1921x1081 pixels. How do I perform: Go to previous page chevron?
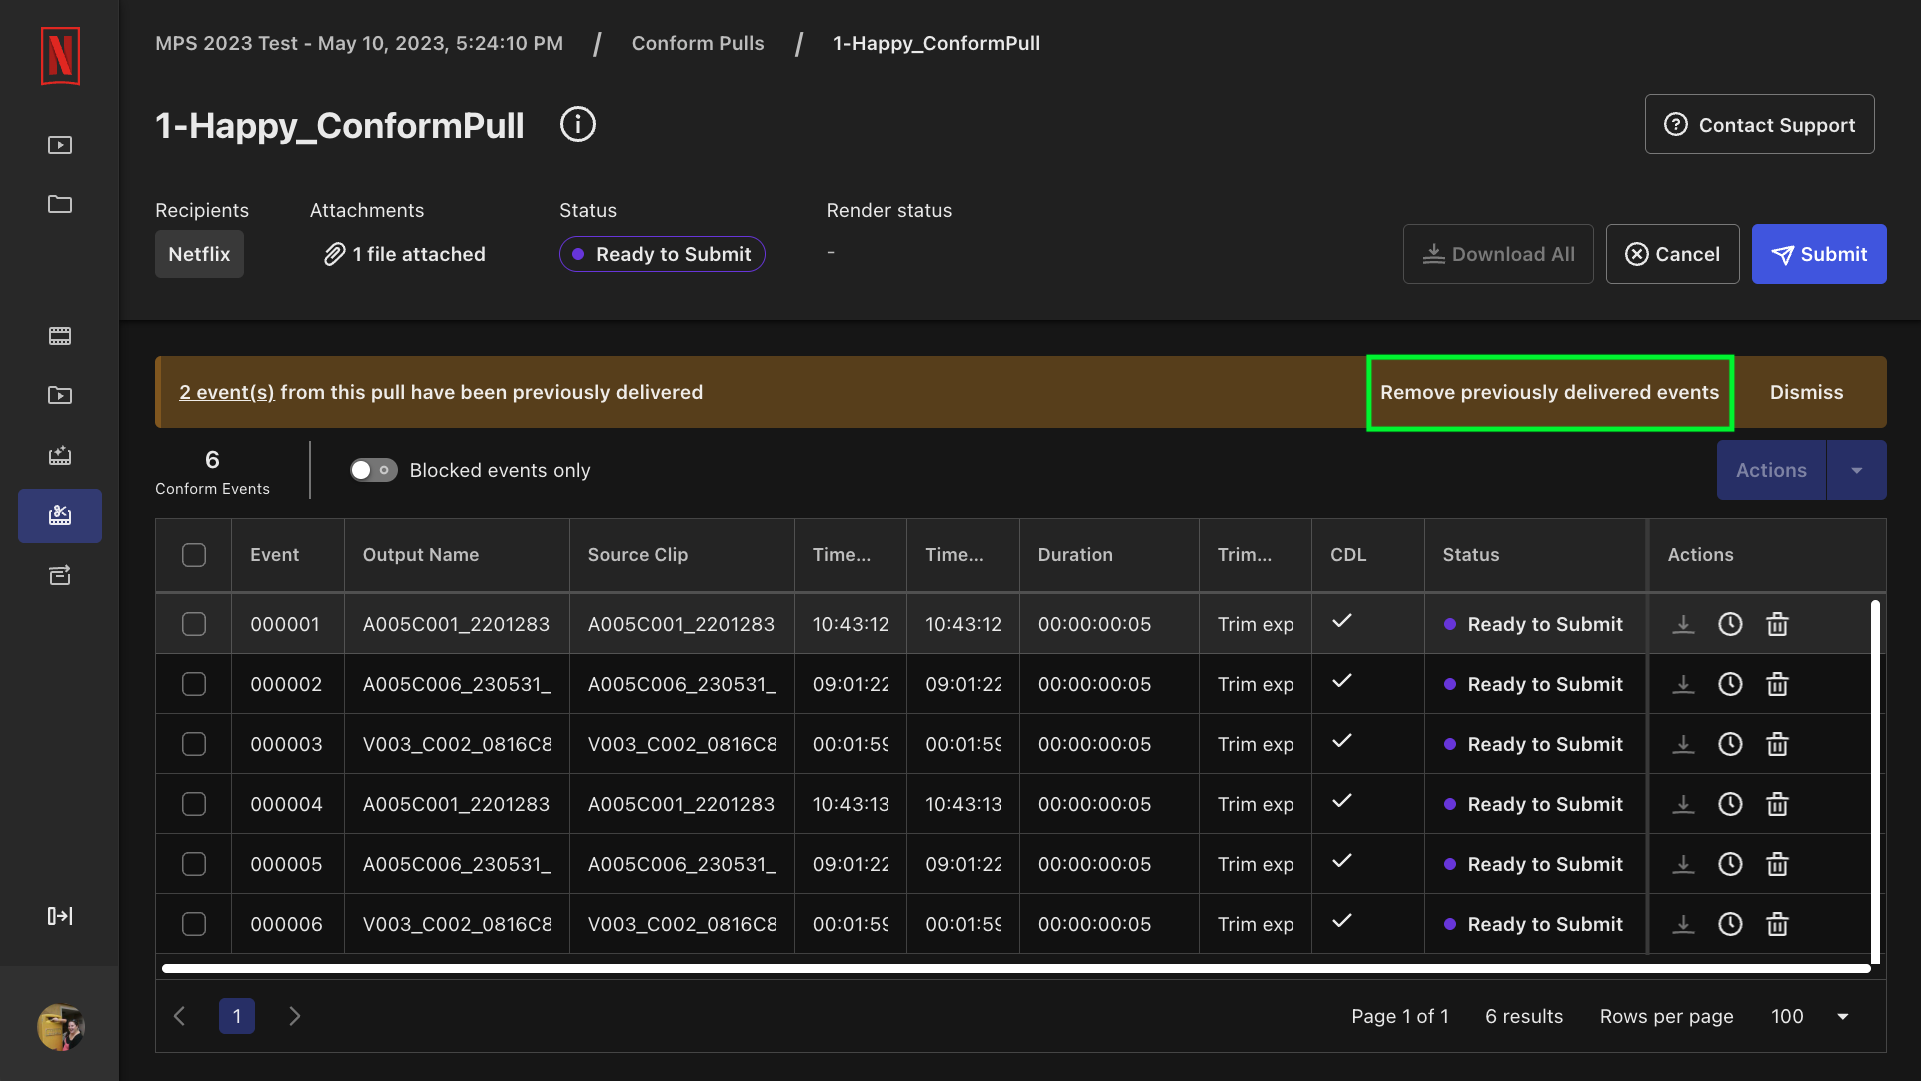(180, 1016)
